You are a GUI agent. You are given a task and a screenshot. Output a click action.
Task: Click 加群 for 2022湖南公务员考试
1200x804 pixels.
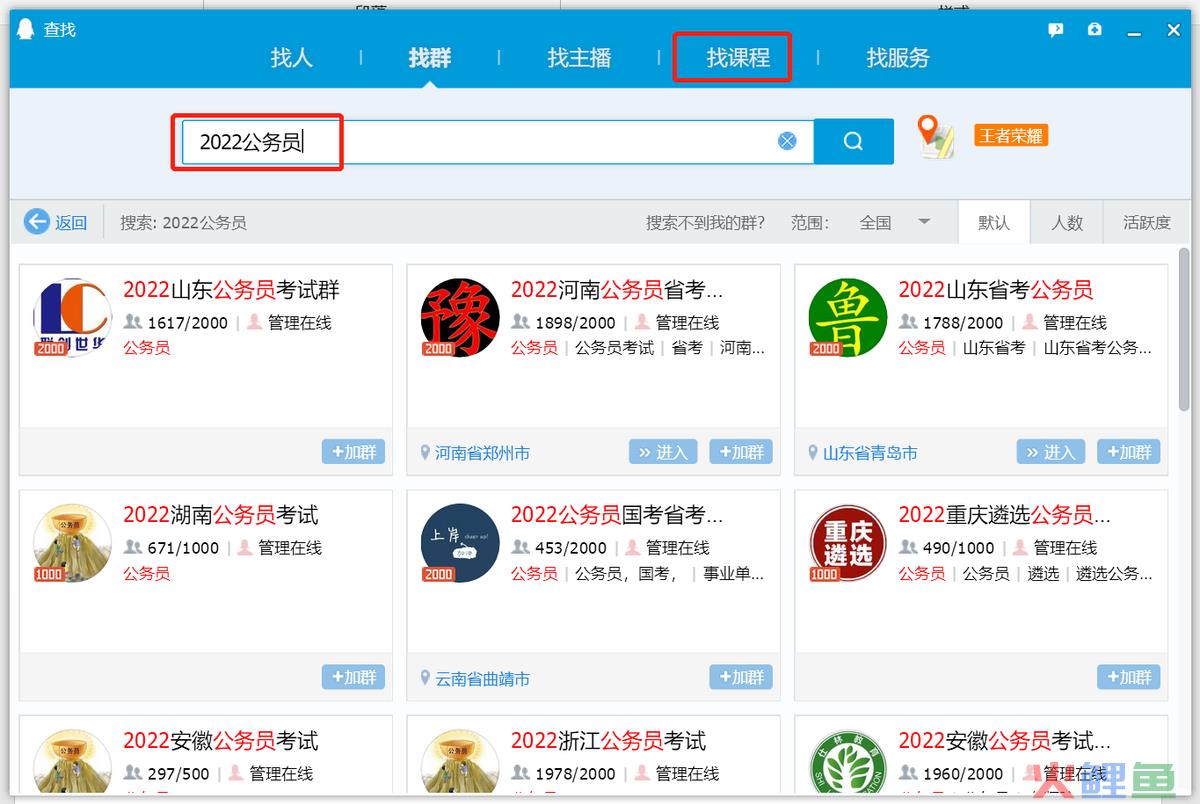pyautogui.click(x=353, y=677)
